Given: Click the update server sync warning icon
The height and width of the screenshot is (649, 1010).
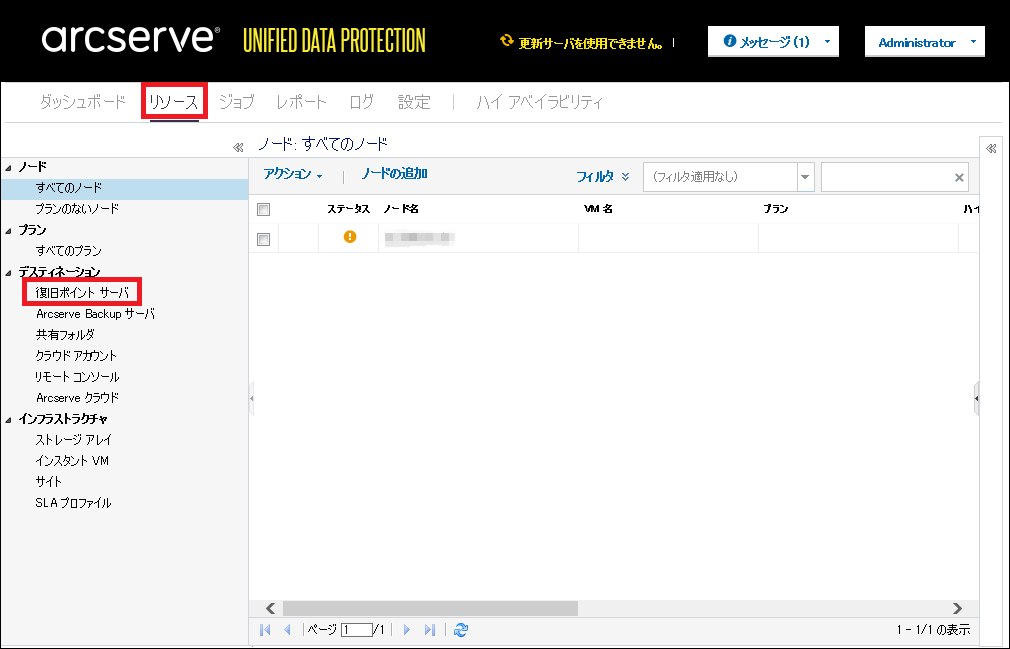Looking at the screenshot, I should click(x=507, y=41).
